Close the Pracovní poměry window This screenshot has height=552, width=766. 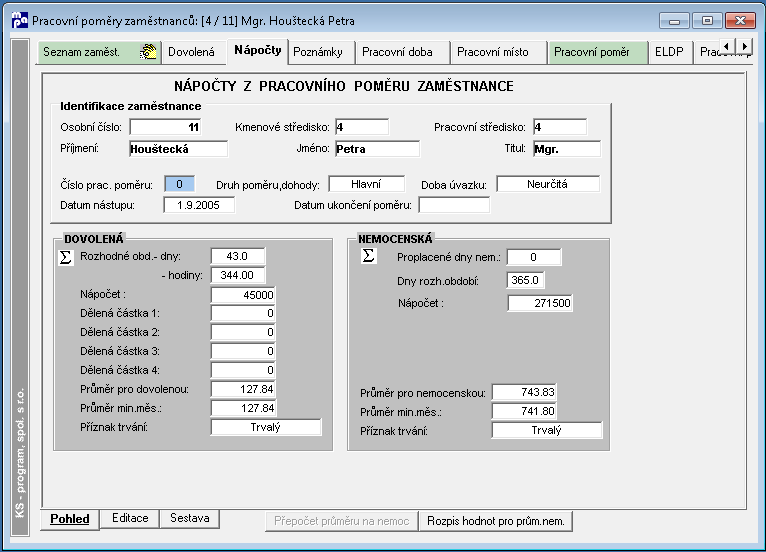coord(740,21)
